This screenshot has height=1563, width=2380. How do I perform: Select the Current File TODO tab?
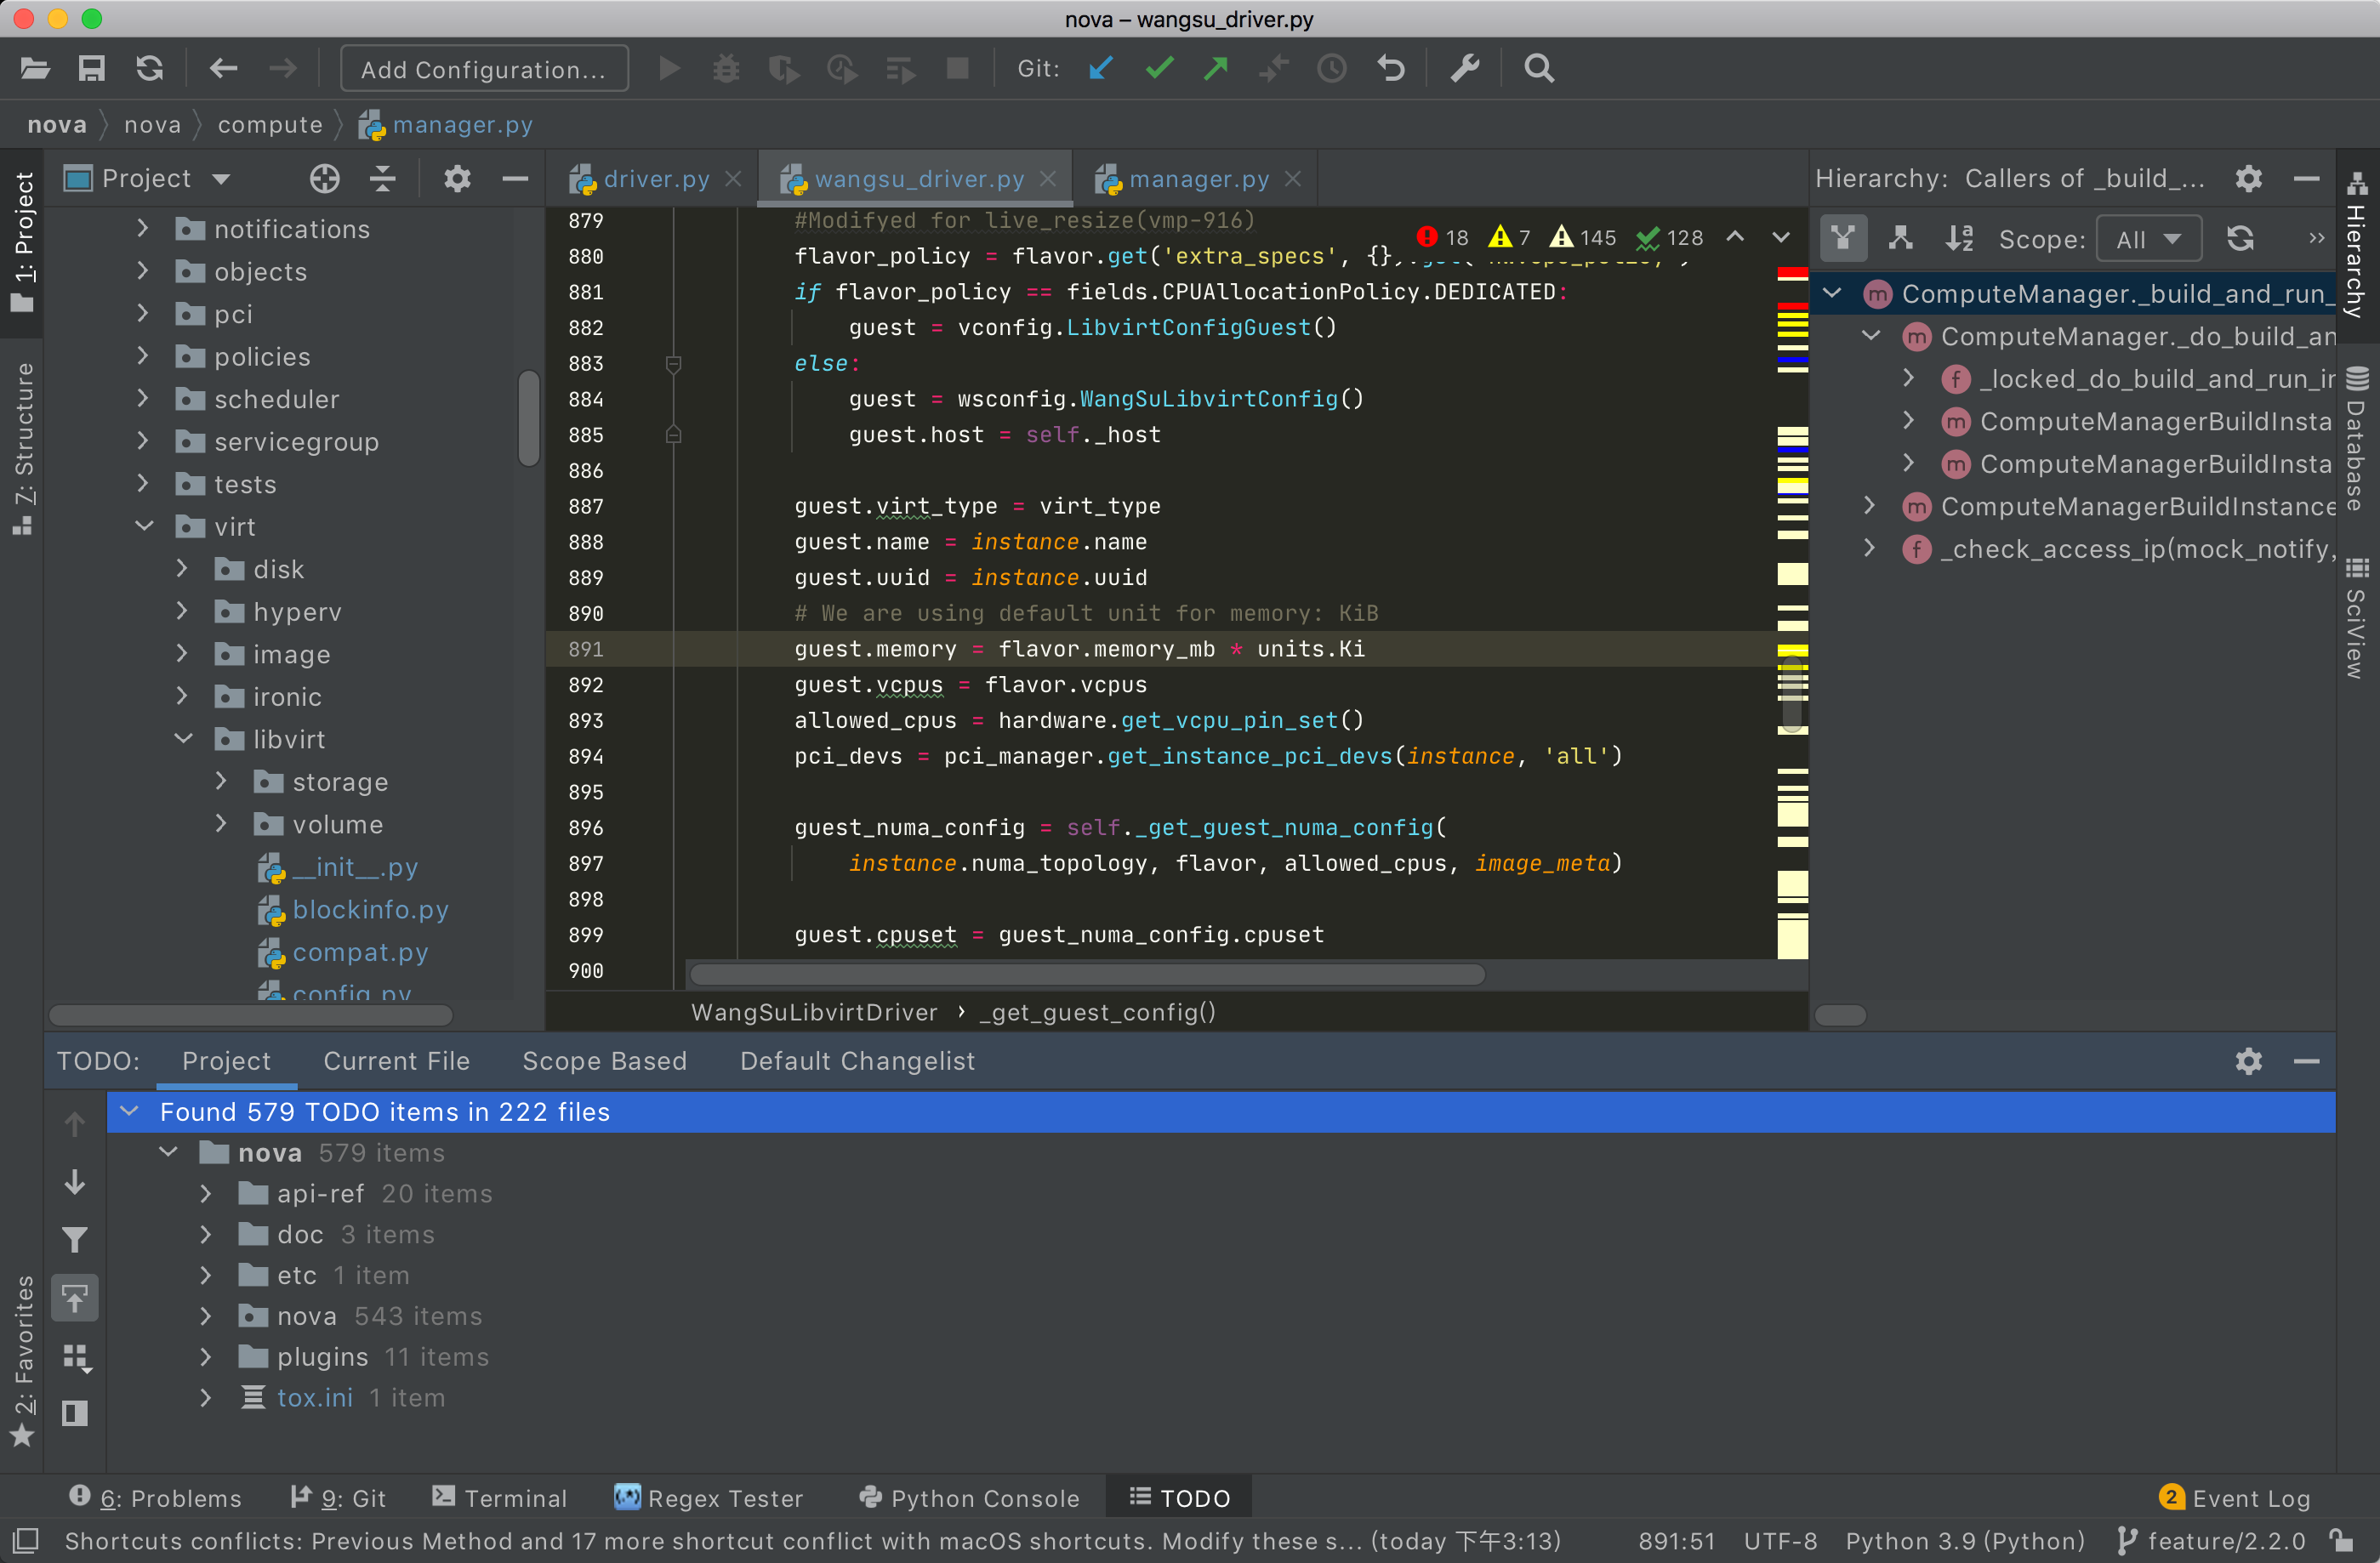(x=396, y=1061)
